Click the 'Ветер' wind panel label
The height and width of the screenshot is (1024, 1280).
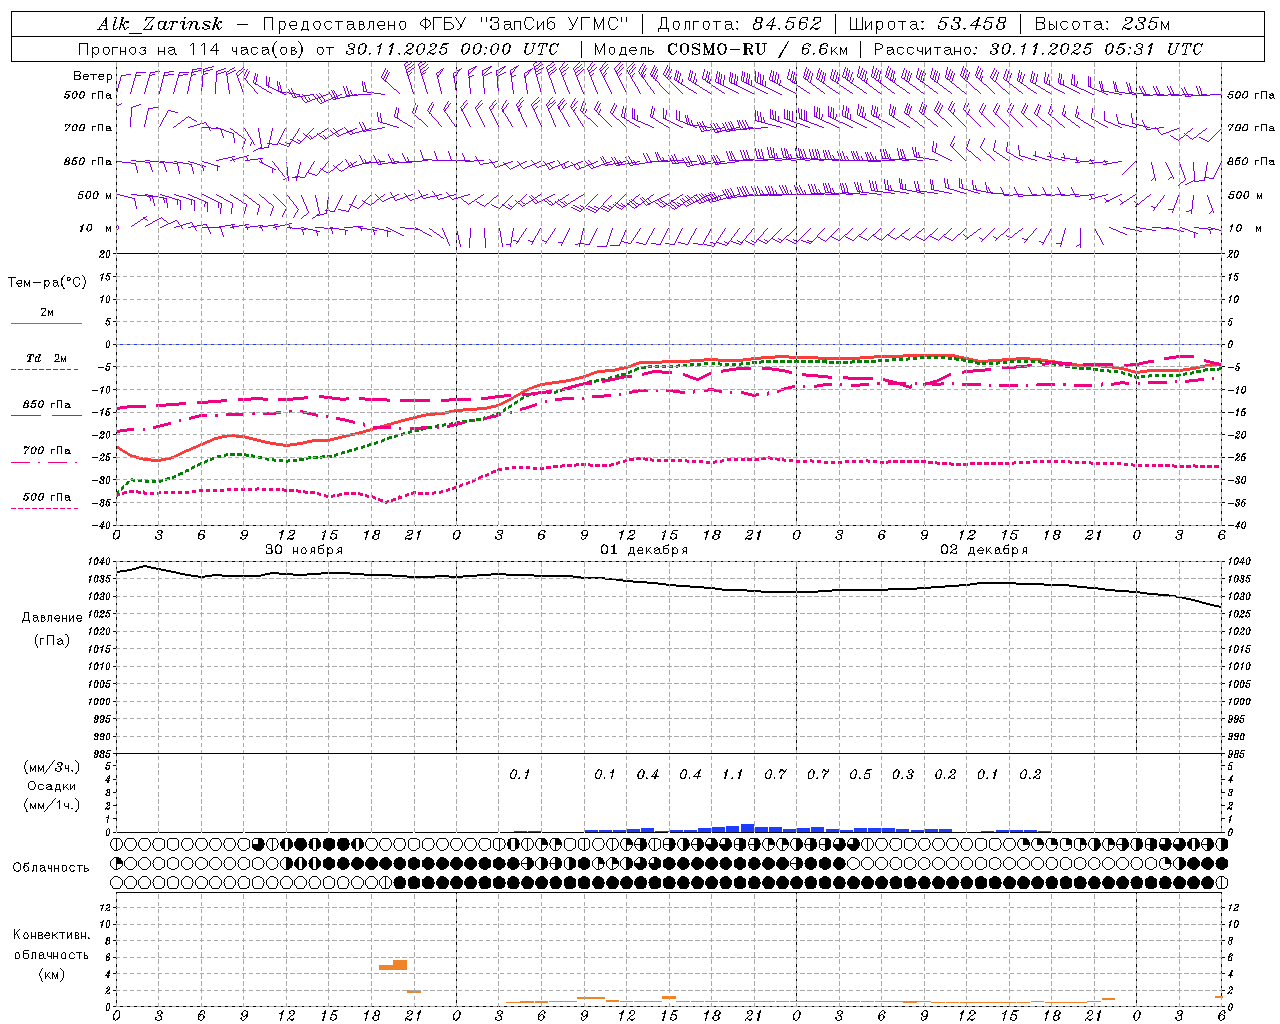point(92,76)
